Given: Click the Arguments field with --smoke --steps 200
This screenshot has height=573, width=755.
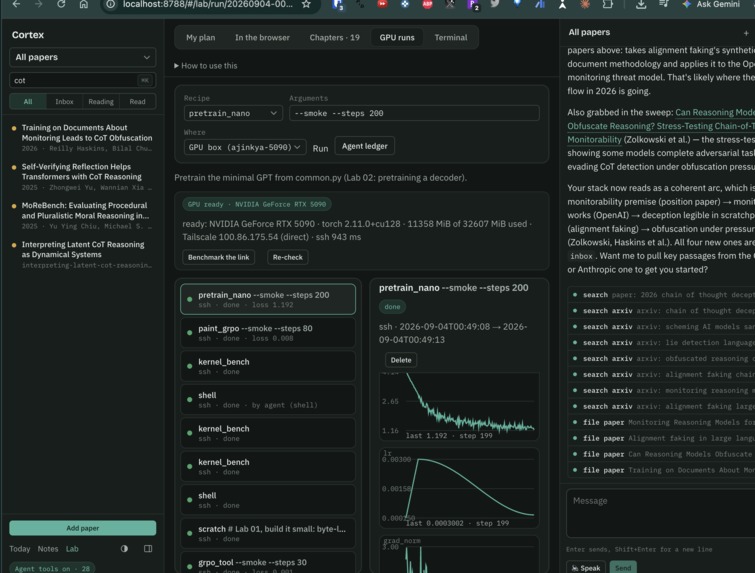Looking at the screenshot, I should (x=414, y=113).
